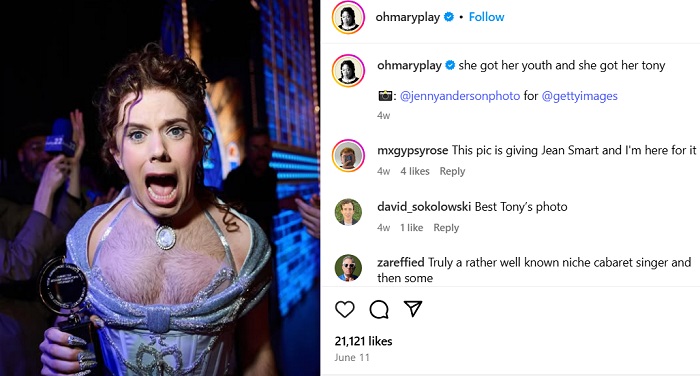The width and height of the screenshot is (700, 376).
Task: Open the zareffied username link
Action: pyautogui.click(x=400, y=262)
